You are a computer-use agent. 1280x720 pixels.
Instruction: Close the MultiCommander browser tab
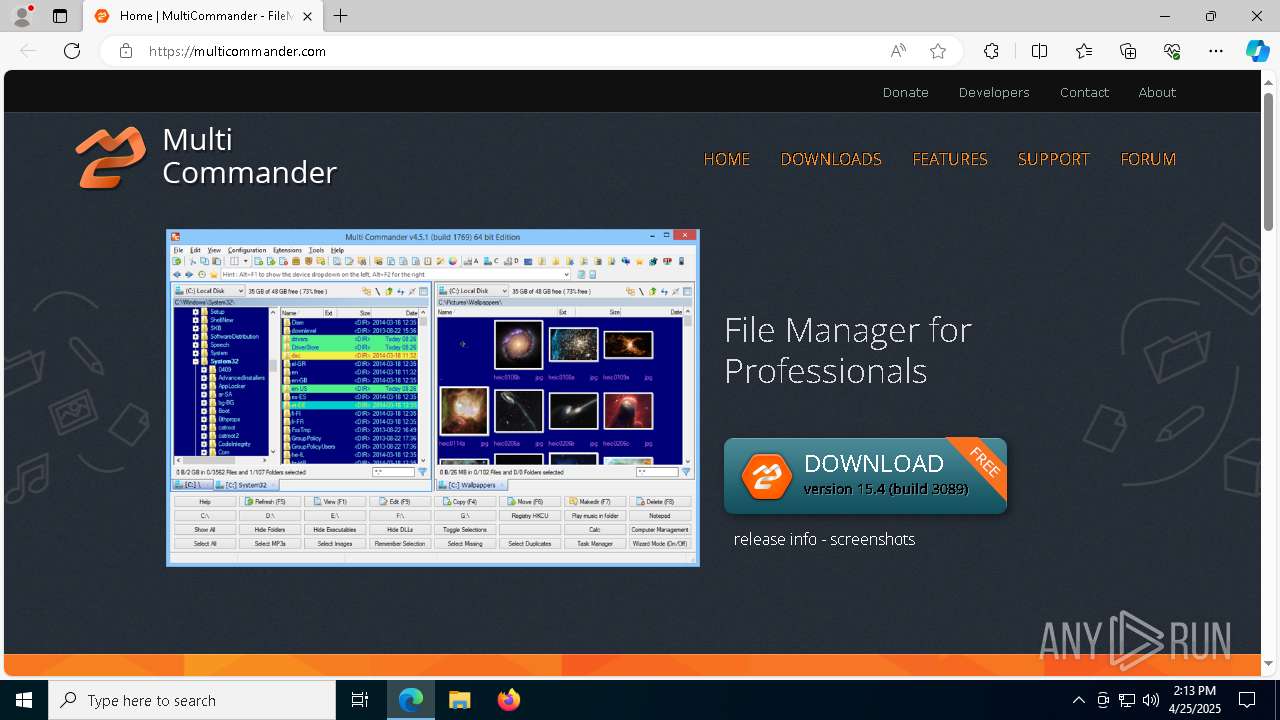click(308, 16)
